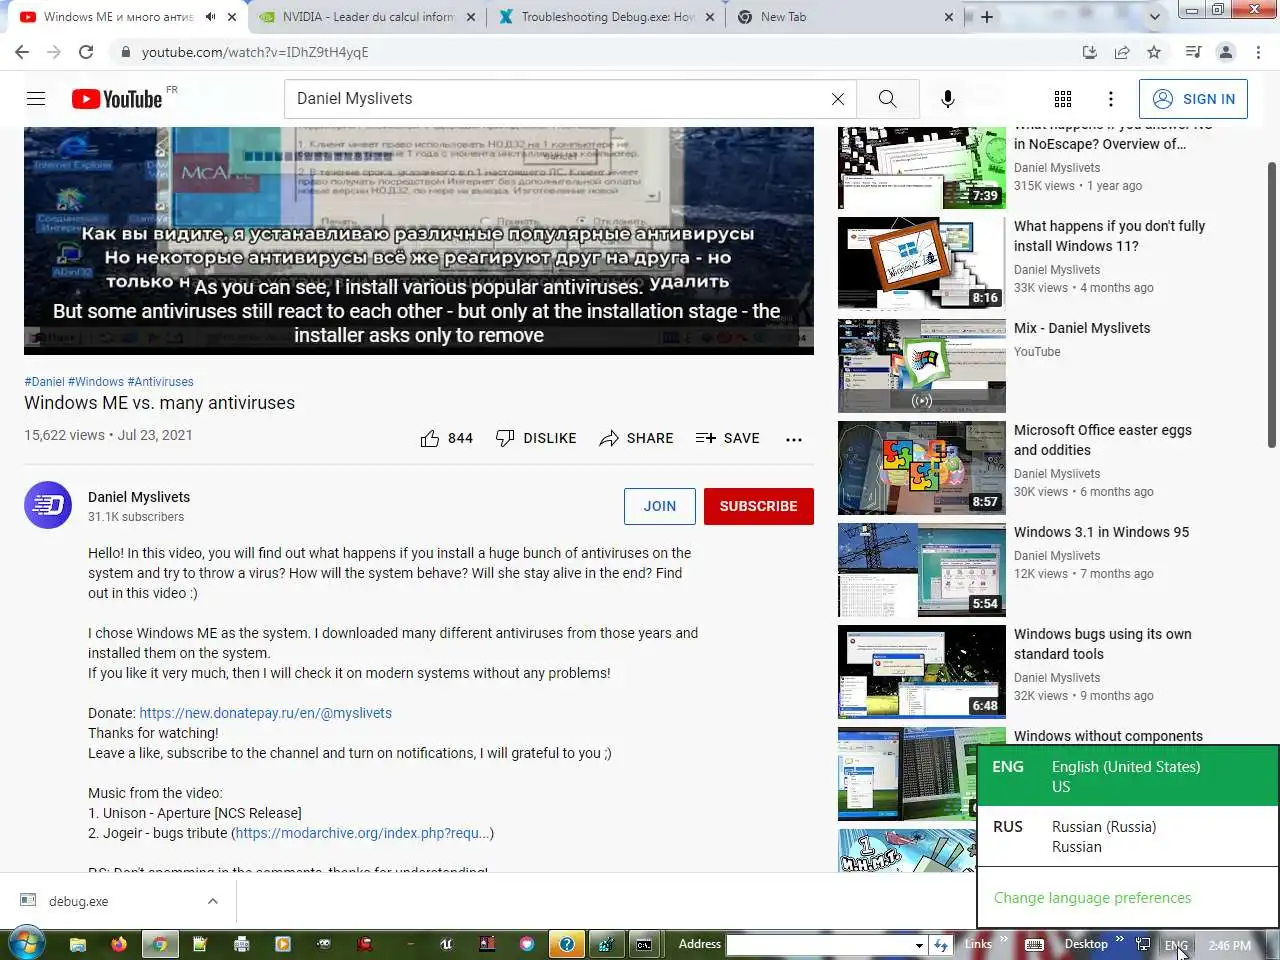Share the video

(x=636, y=438)
